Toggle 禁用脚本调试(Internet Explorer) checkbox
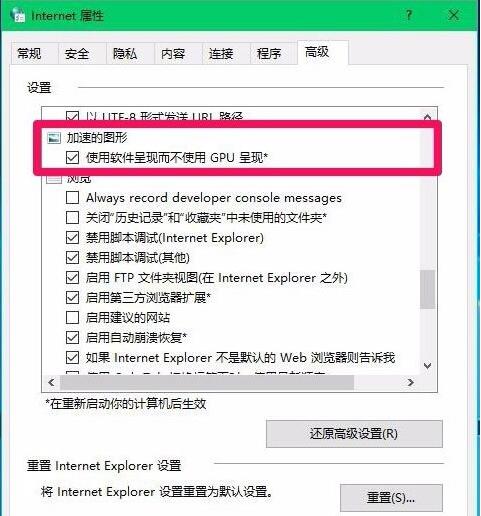This screenshot has height=516, width=481. (72, 238)
